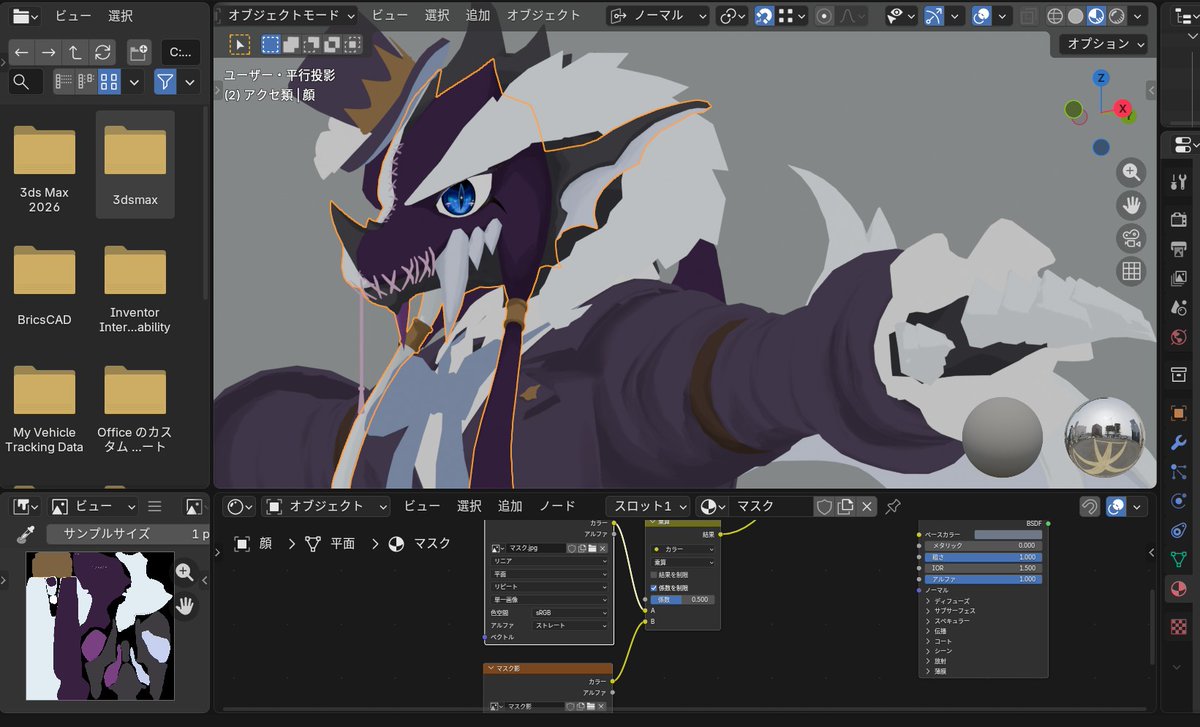Switch to rendered viewport shading
This screenshot has width=1200, height=727.
pyautogui.click(x=1116, y=16)
